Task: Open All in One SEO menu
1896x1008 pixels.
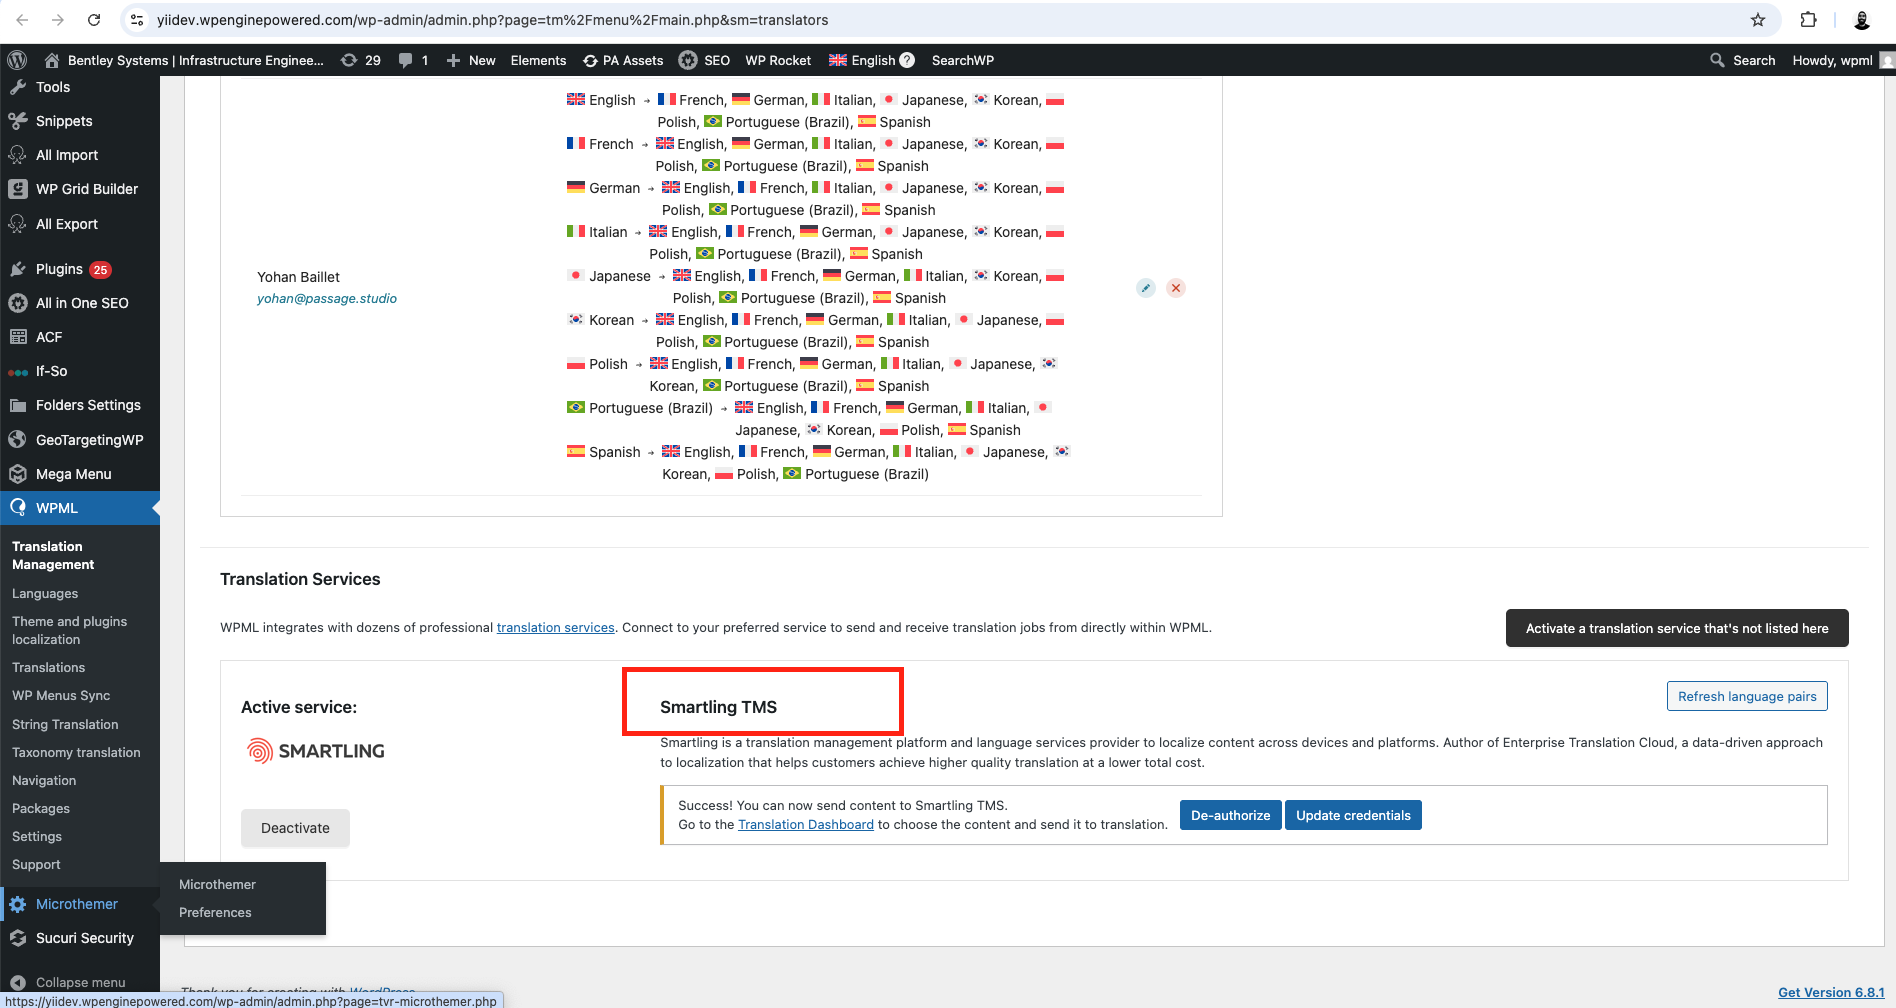Action: [80, 303]
